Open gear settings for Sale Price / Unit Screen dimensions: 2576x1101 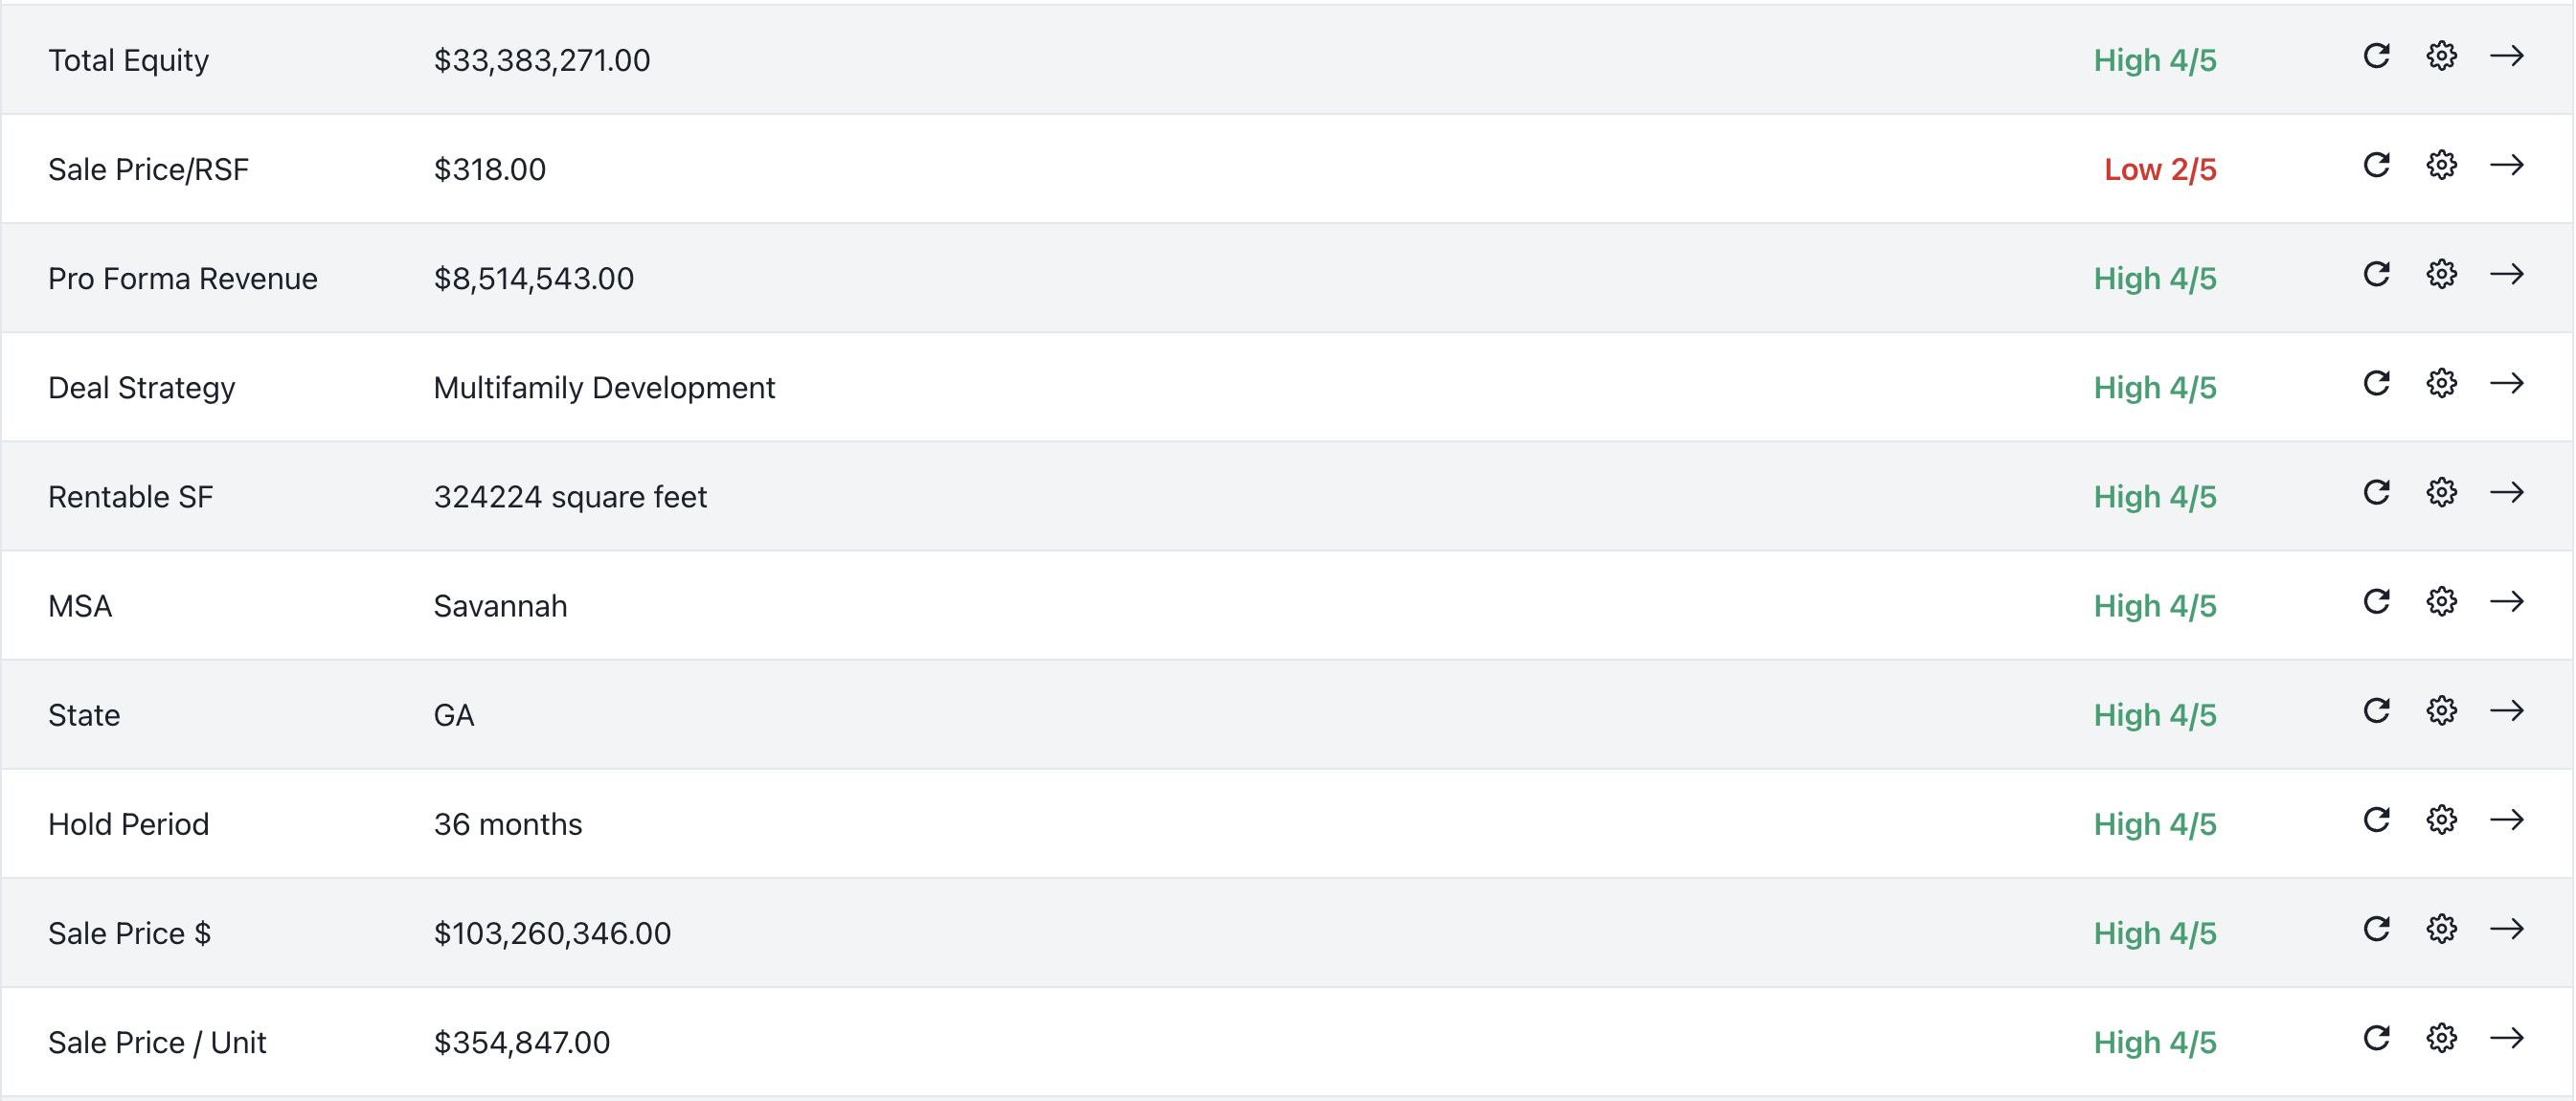pos(2441,1038)
